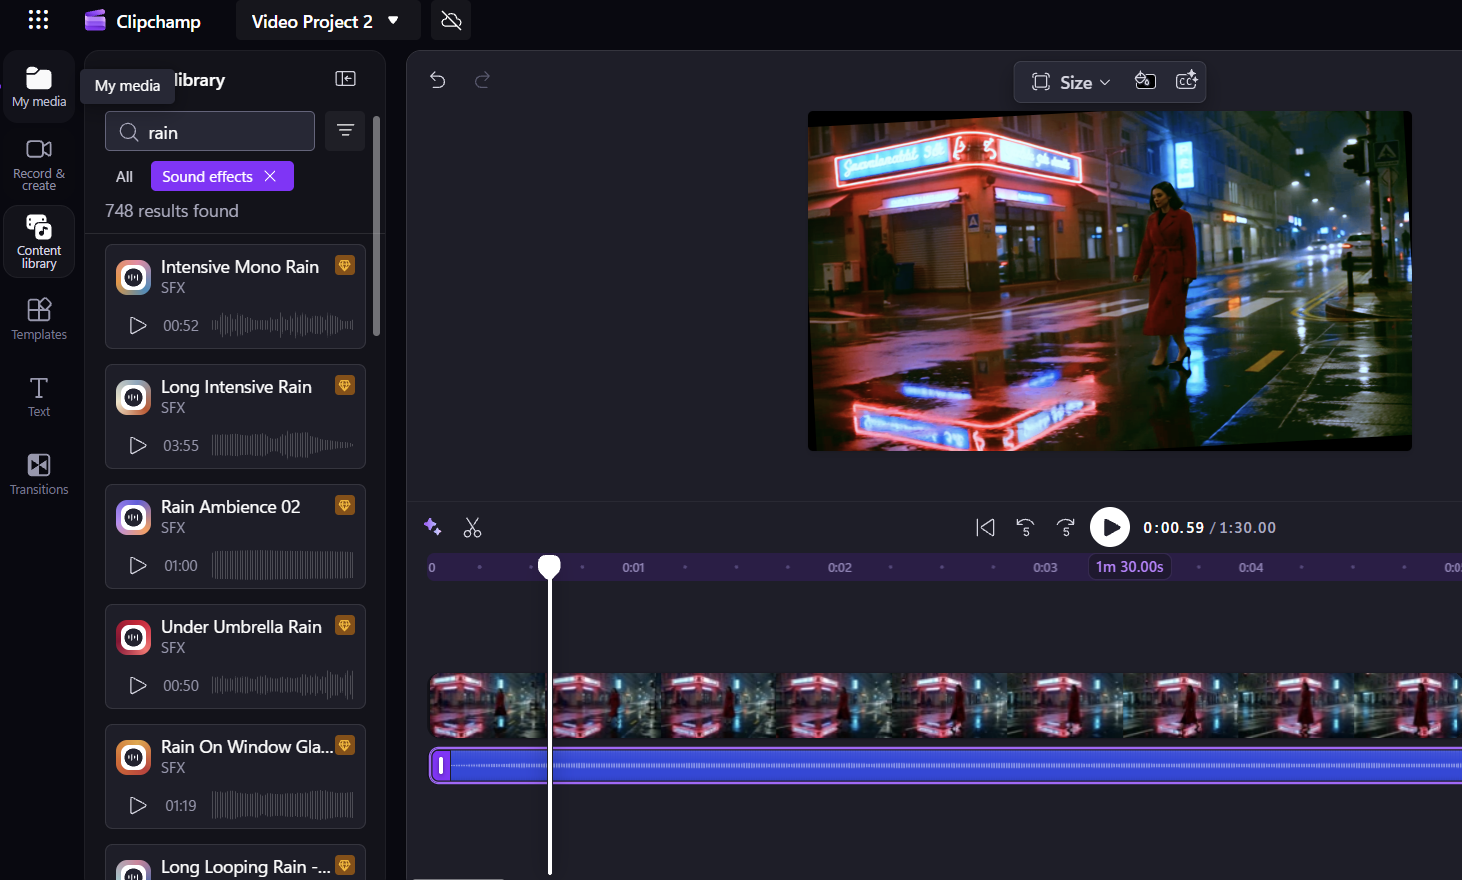Click the 0:00.59 current time display

click(1173, 528)
